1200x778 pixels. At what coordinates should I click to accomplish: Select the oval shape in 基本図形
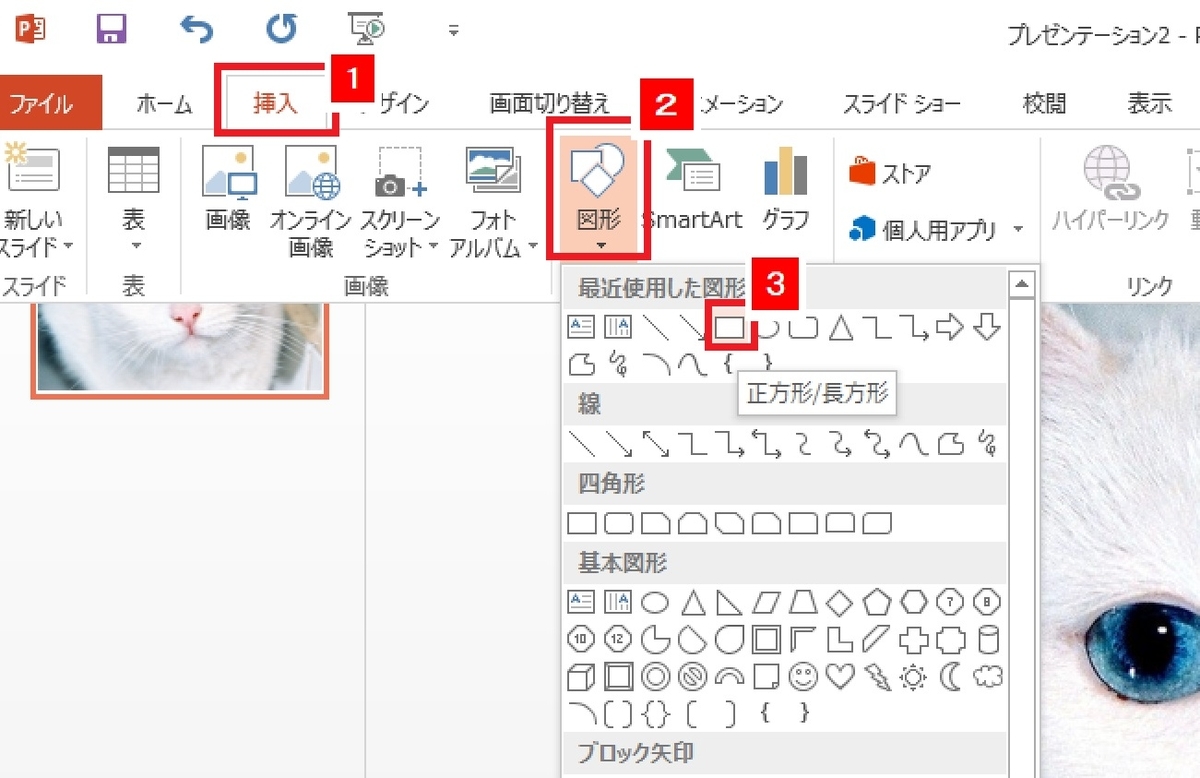655,603
